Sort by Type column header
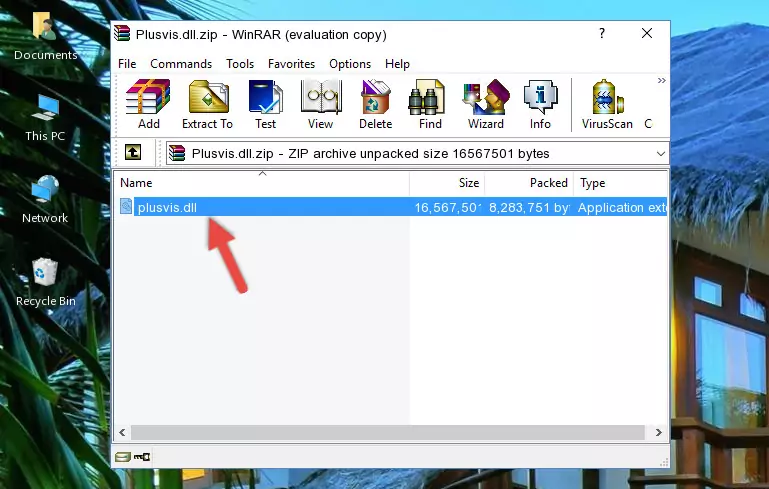769x489 pixels. pyautogui.click(x=620, y=183)
